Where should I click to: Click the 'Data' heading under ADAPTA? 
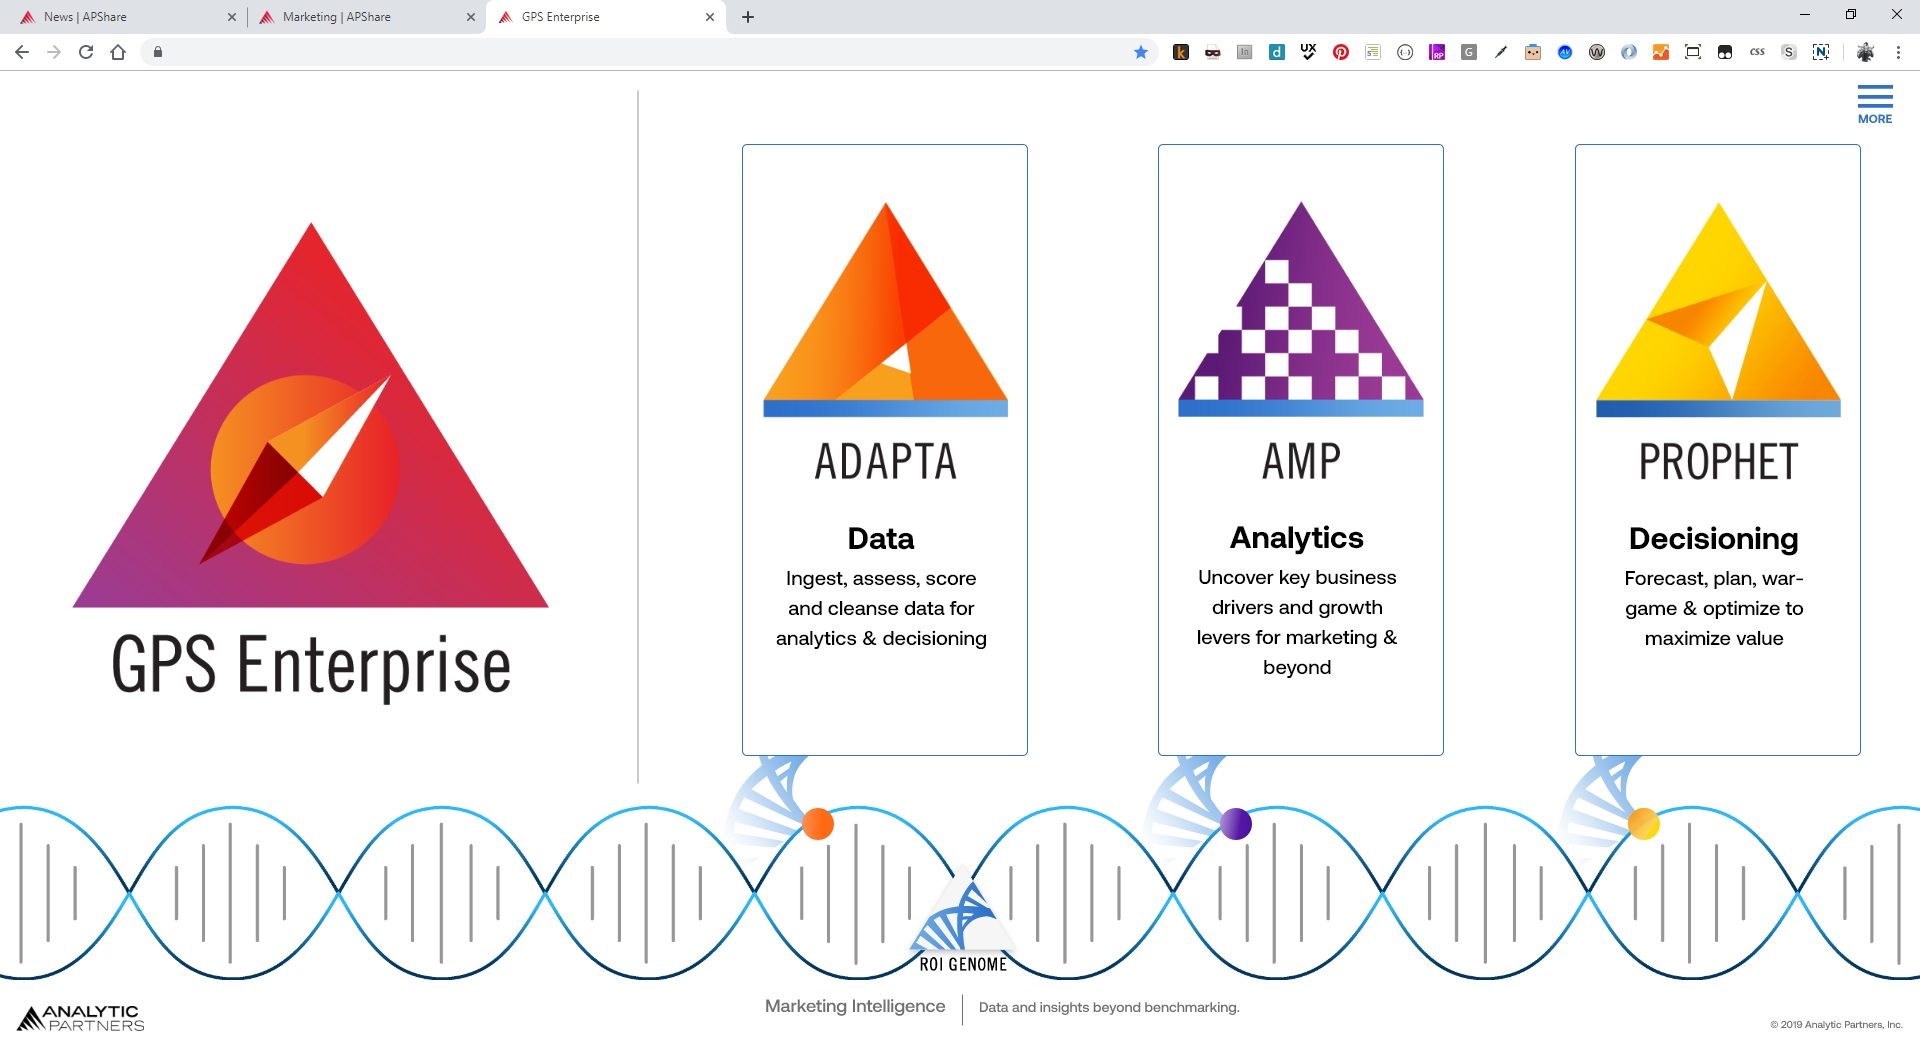[881, 539]
